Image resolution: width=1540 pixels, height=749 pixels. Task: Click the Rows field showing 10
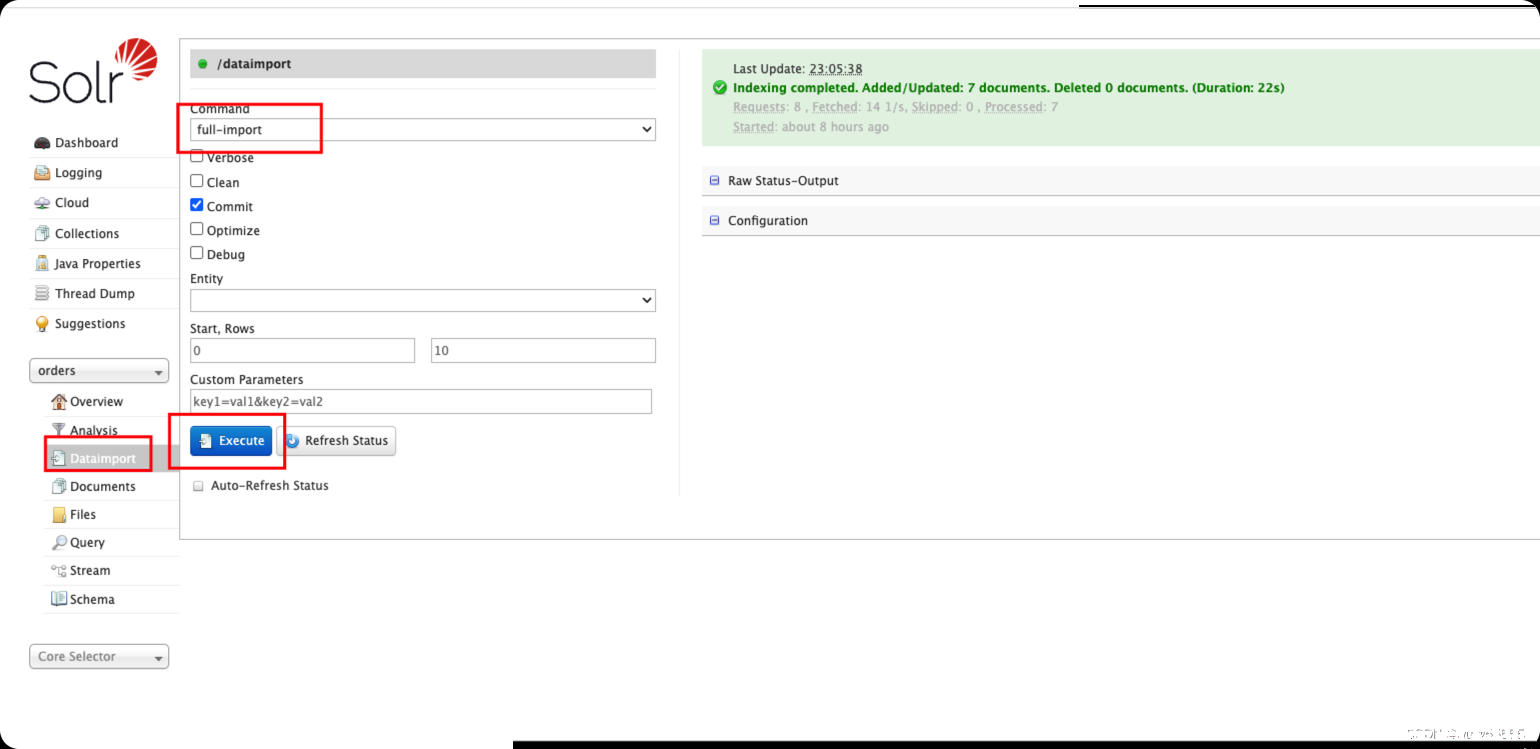(x=543, y=351)
